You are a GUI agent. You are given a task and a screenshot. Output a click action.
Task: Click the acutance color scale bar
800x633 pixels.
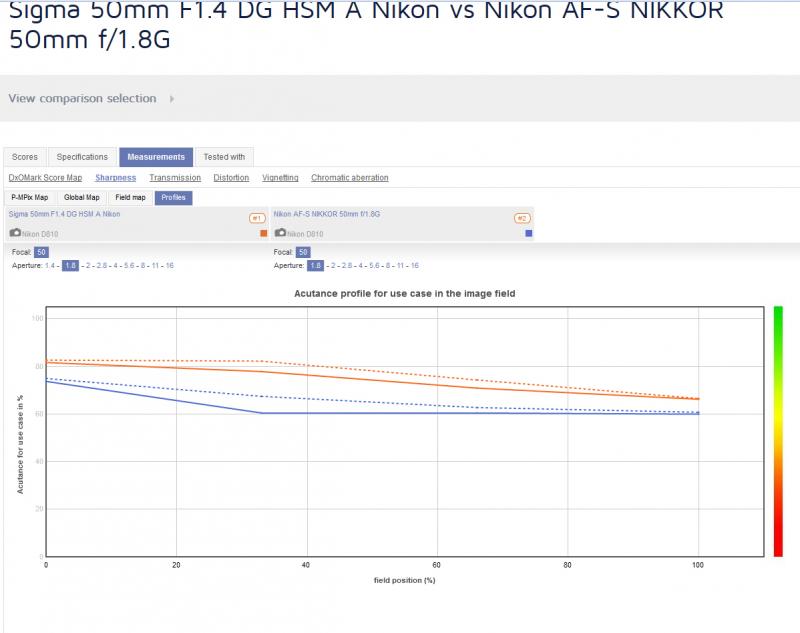pos(778,432)
